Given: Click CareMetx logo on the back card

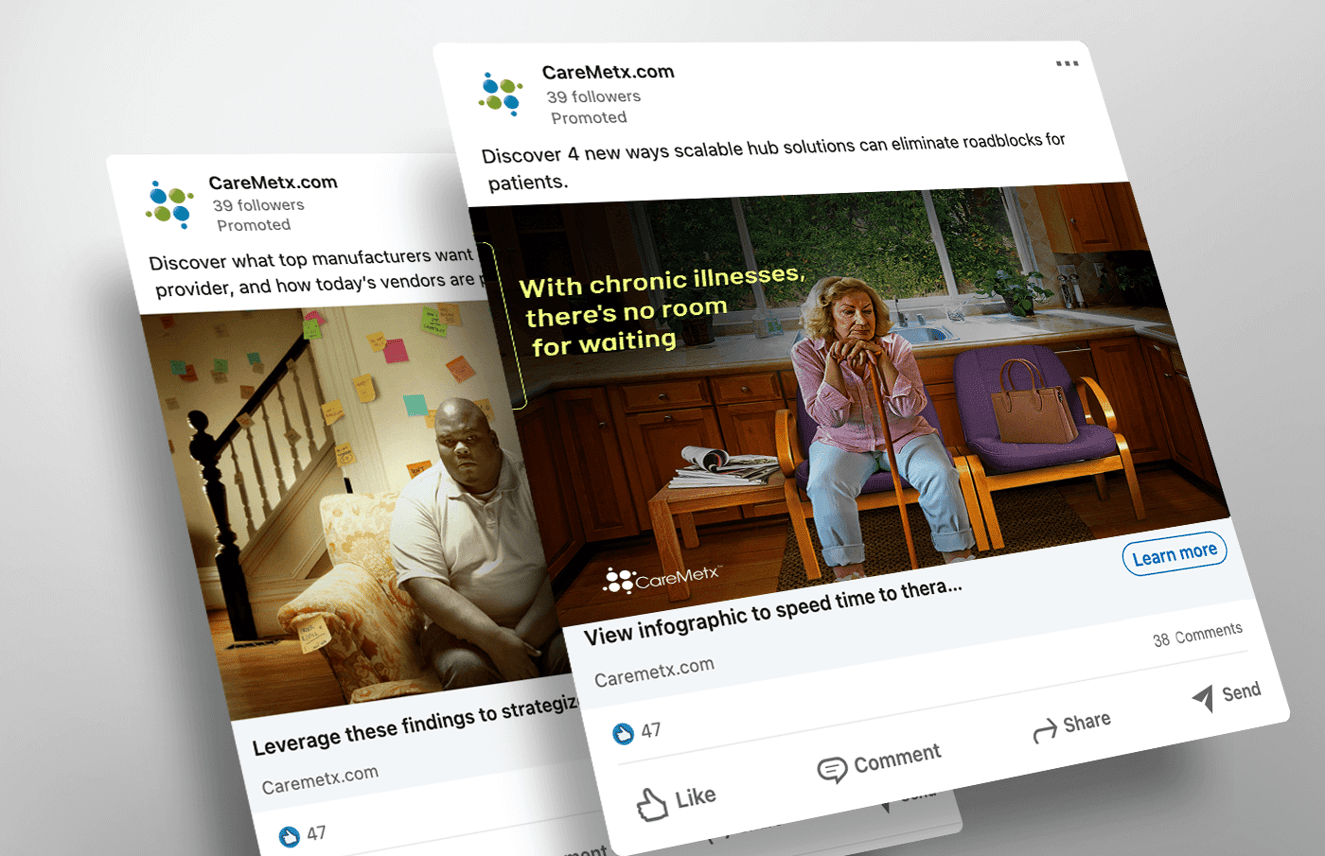Looking at the screenshot, I should coord(169,204).
